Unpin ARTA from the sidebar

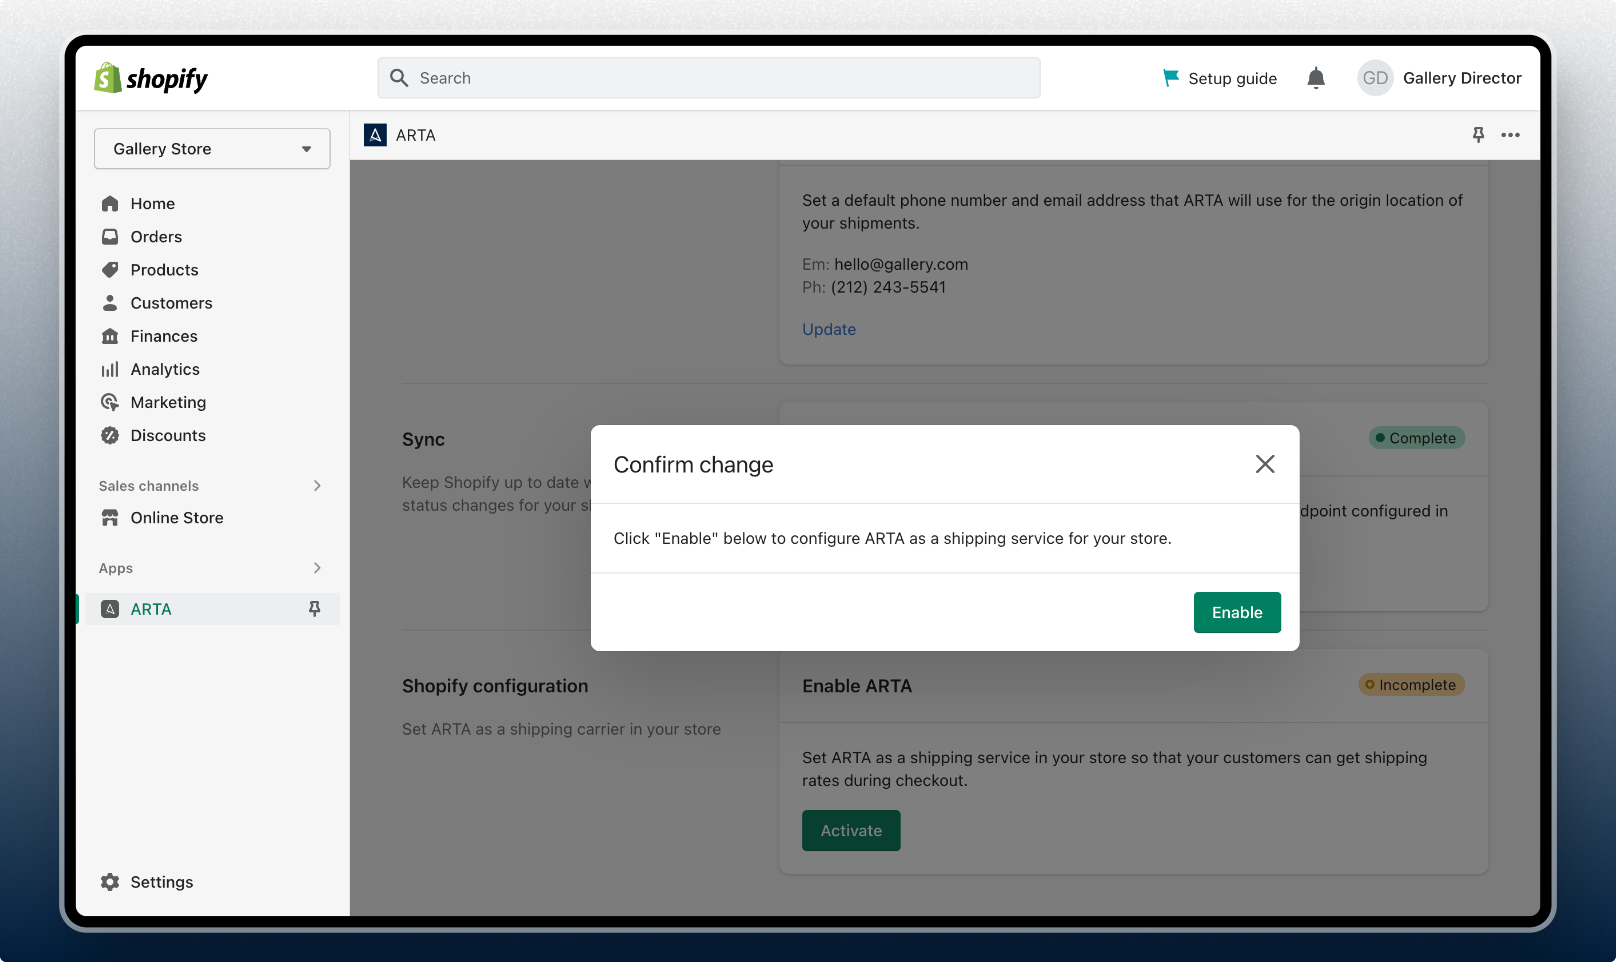[315, 608]
